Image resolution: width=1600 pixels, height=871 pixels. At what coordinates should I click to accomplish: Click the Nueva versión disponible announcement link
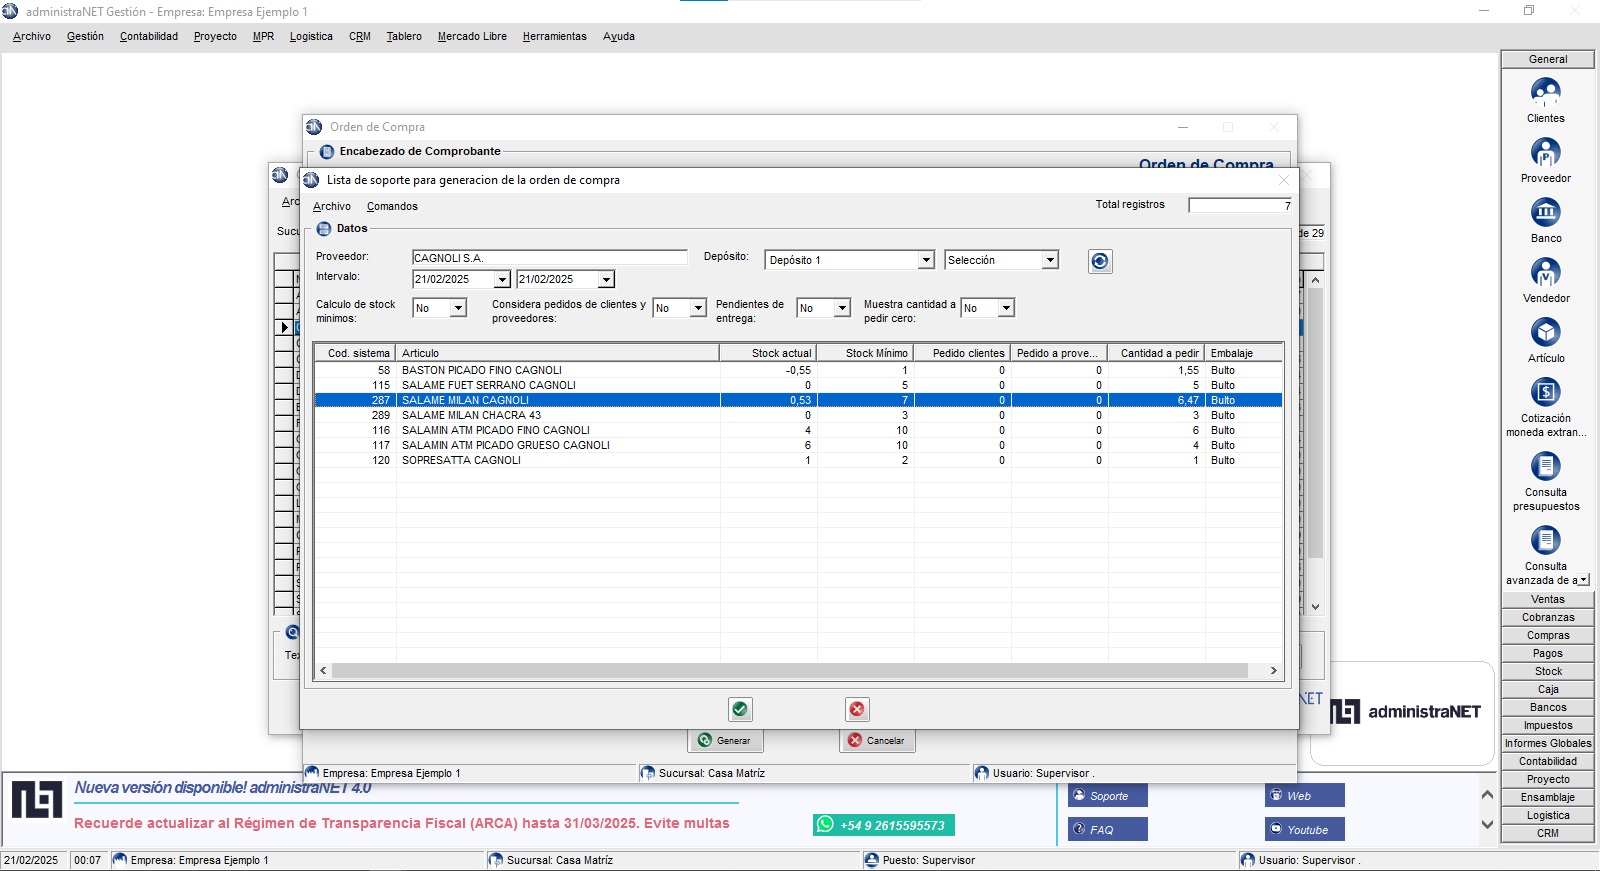(x=223, y=788)
